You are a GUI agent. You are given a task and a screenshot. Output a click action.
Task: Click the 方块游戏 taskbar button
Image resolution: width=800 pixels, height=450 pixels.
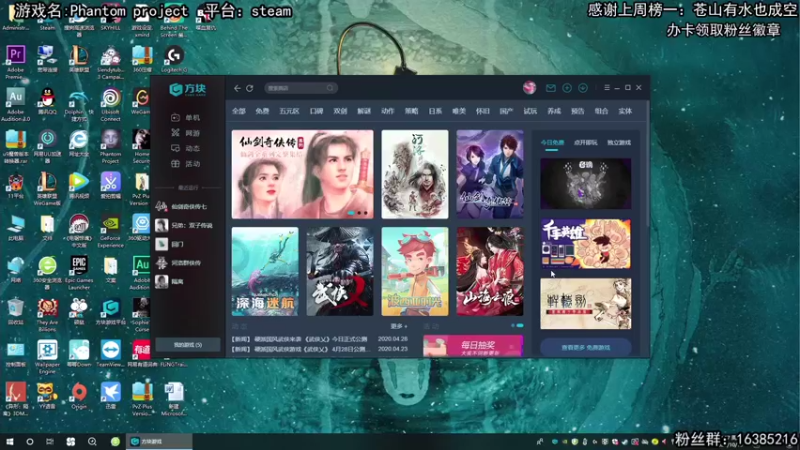[159, 441]
